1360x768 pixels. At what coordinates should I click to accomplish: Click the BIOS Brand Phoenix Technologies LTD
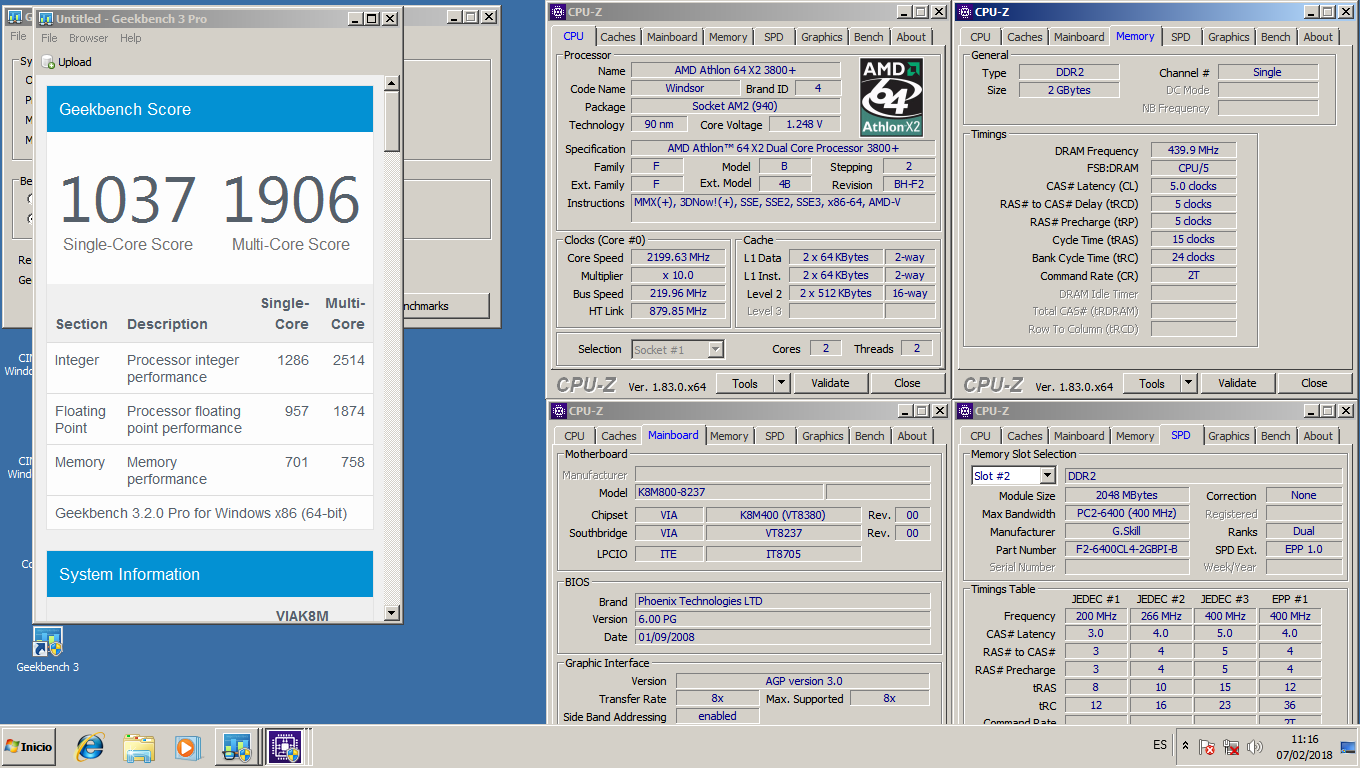click(782, 601)
